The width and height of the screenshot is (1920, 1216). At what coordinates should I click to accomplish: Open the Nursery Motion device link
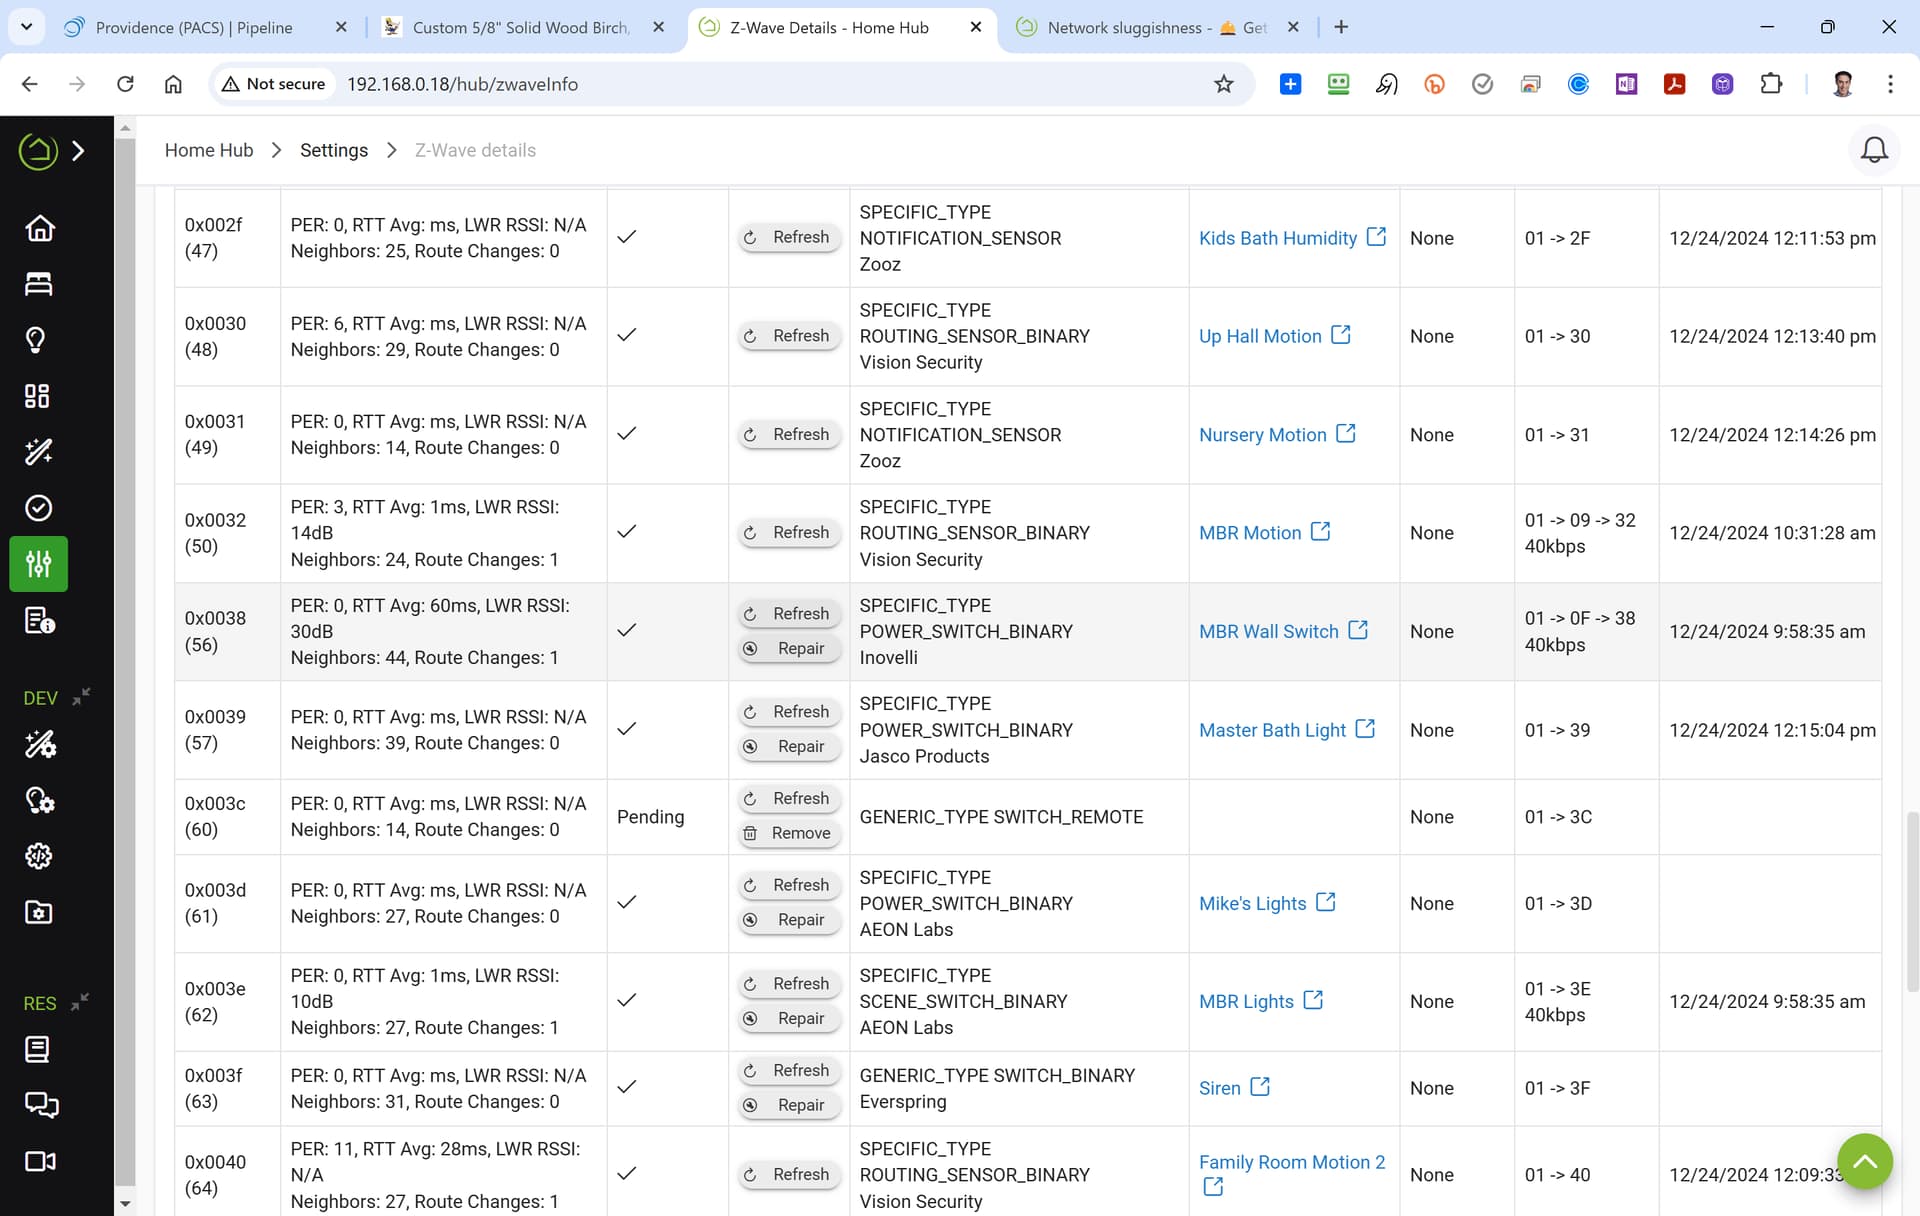click(1263, 435)
